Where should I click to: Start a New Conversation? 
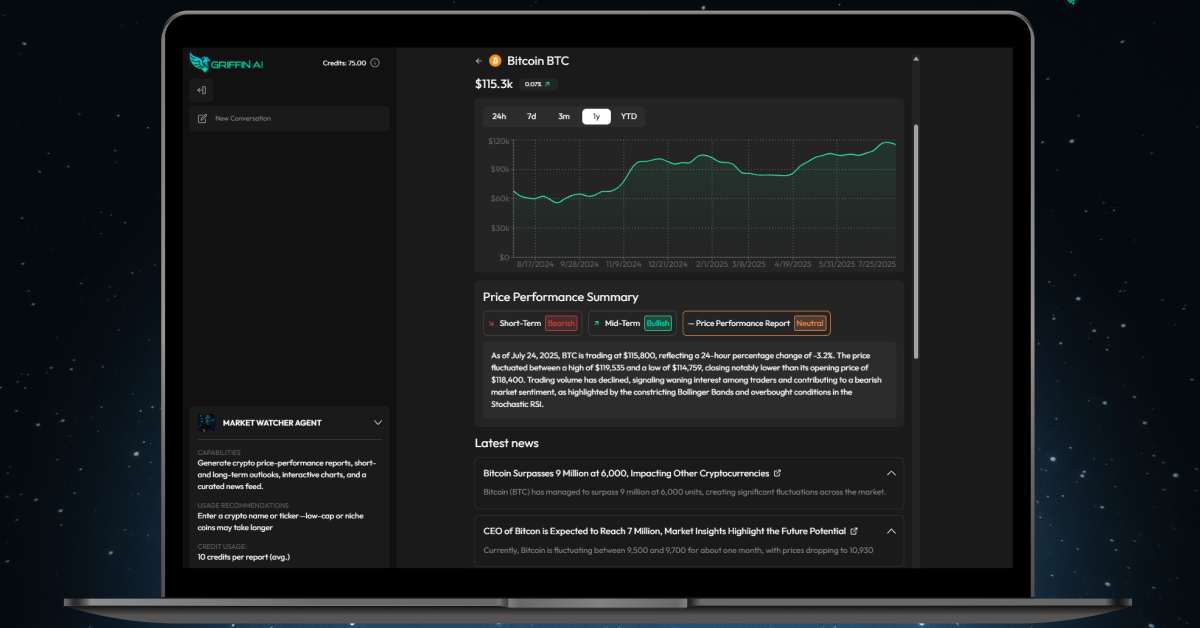tap(289, 118)
